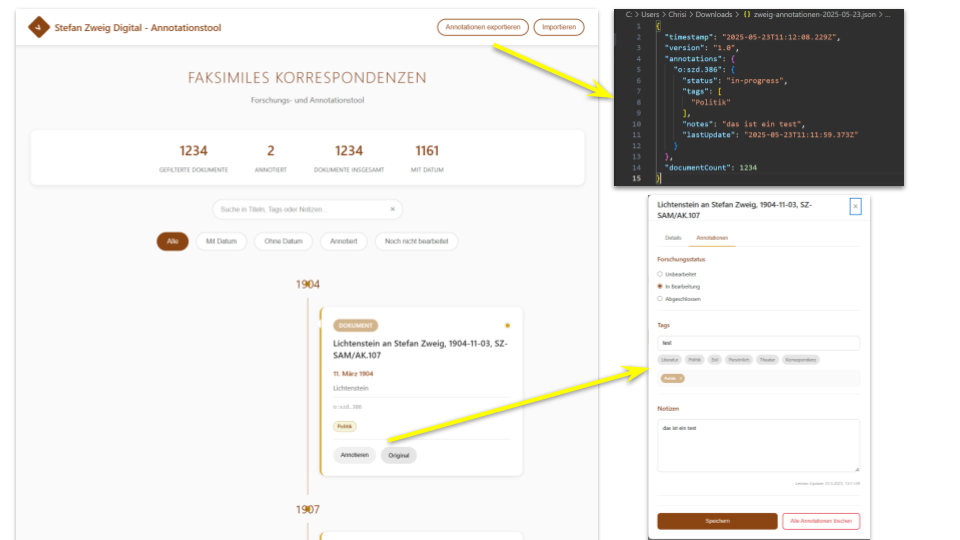
Task: Click the 'Gefilterte Dokumente' stat 1234
Action: pyautogui.click(x=193, y=151)
